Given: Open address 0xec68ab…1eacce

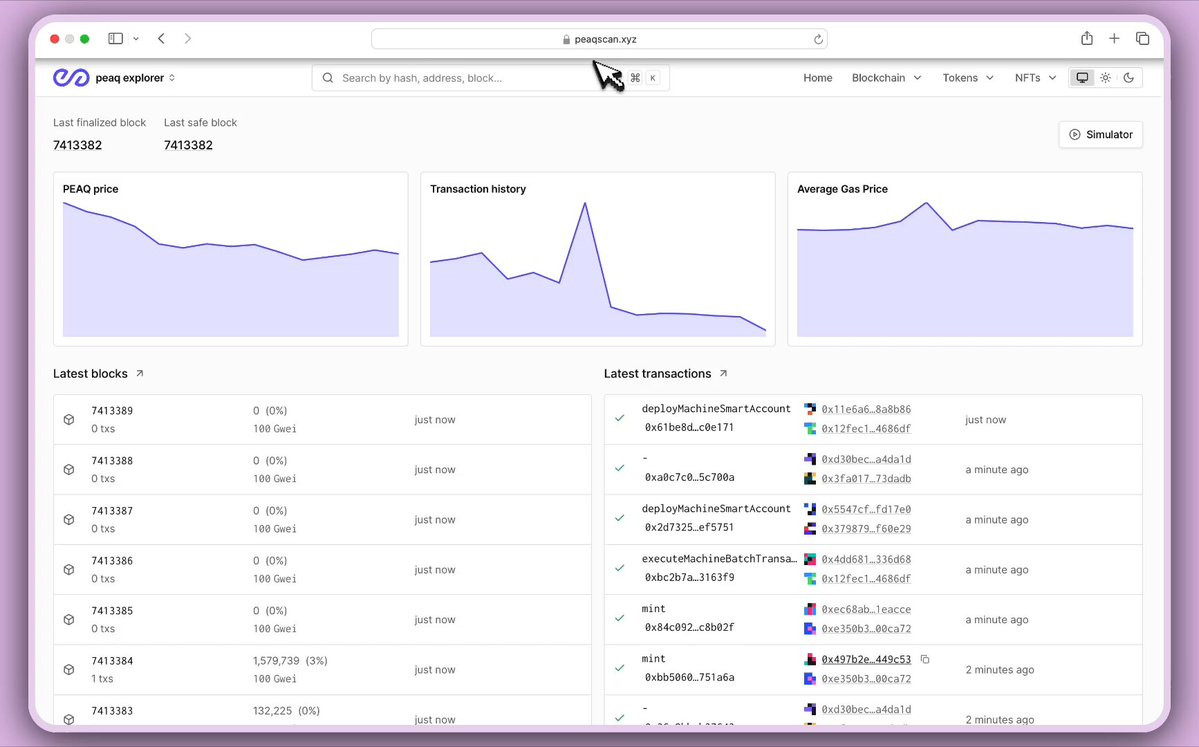Looking at the screenshot, I should (x=866, y=609).
